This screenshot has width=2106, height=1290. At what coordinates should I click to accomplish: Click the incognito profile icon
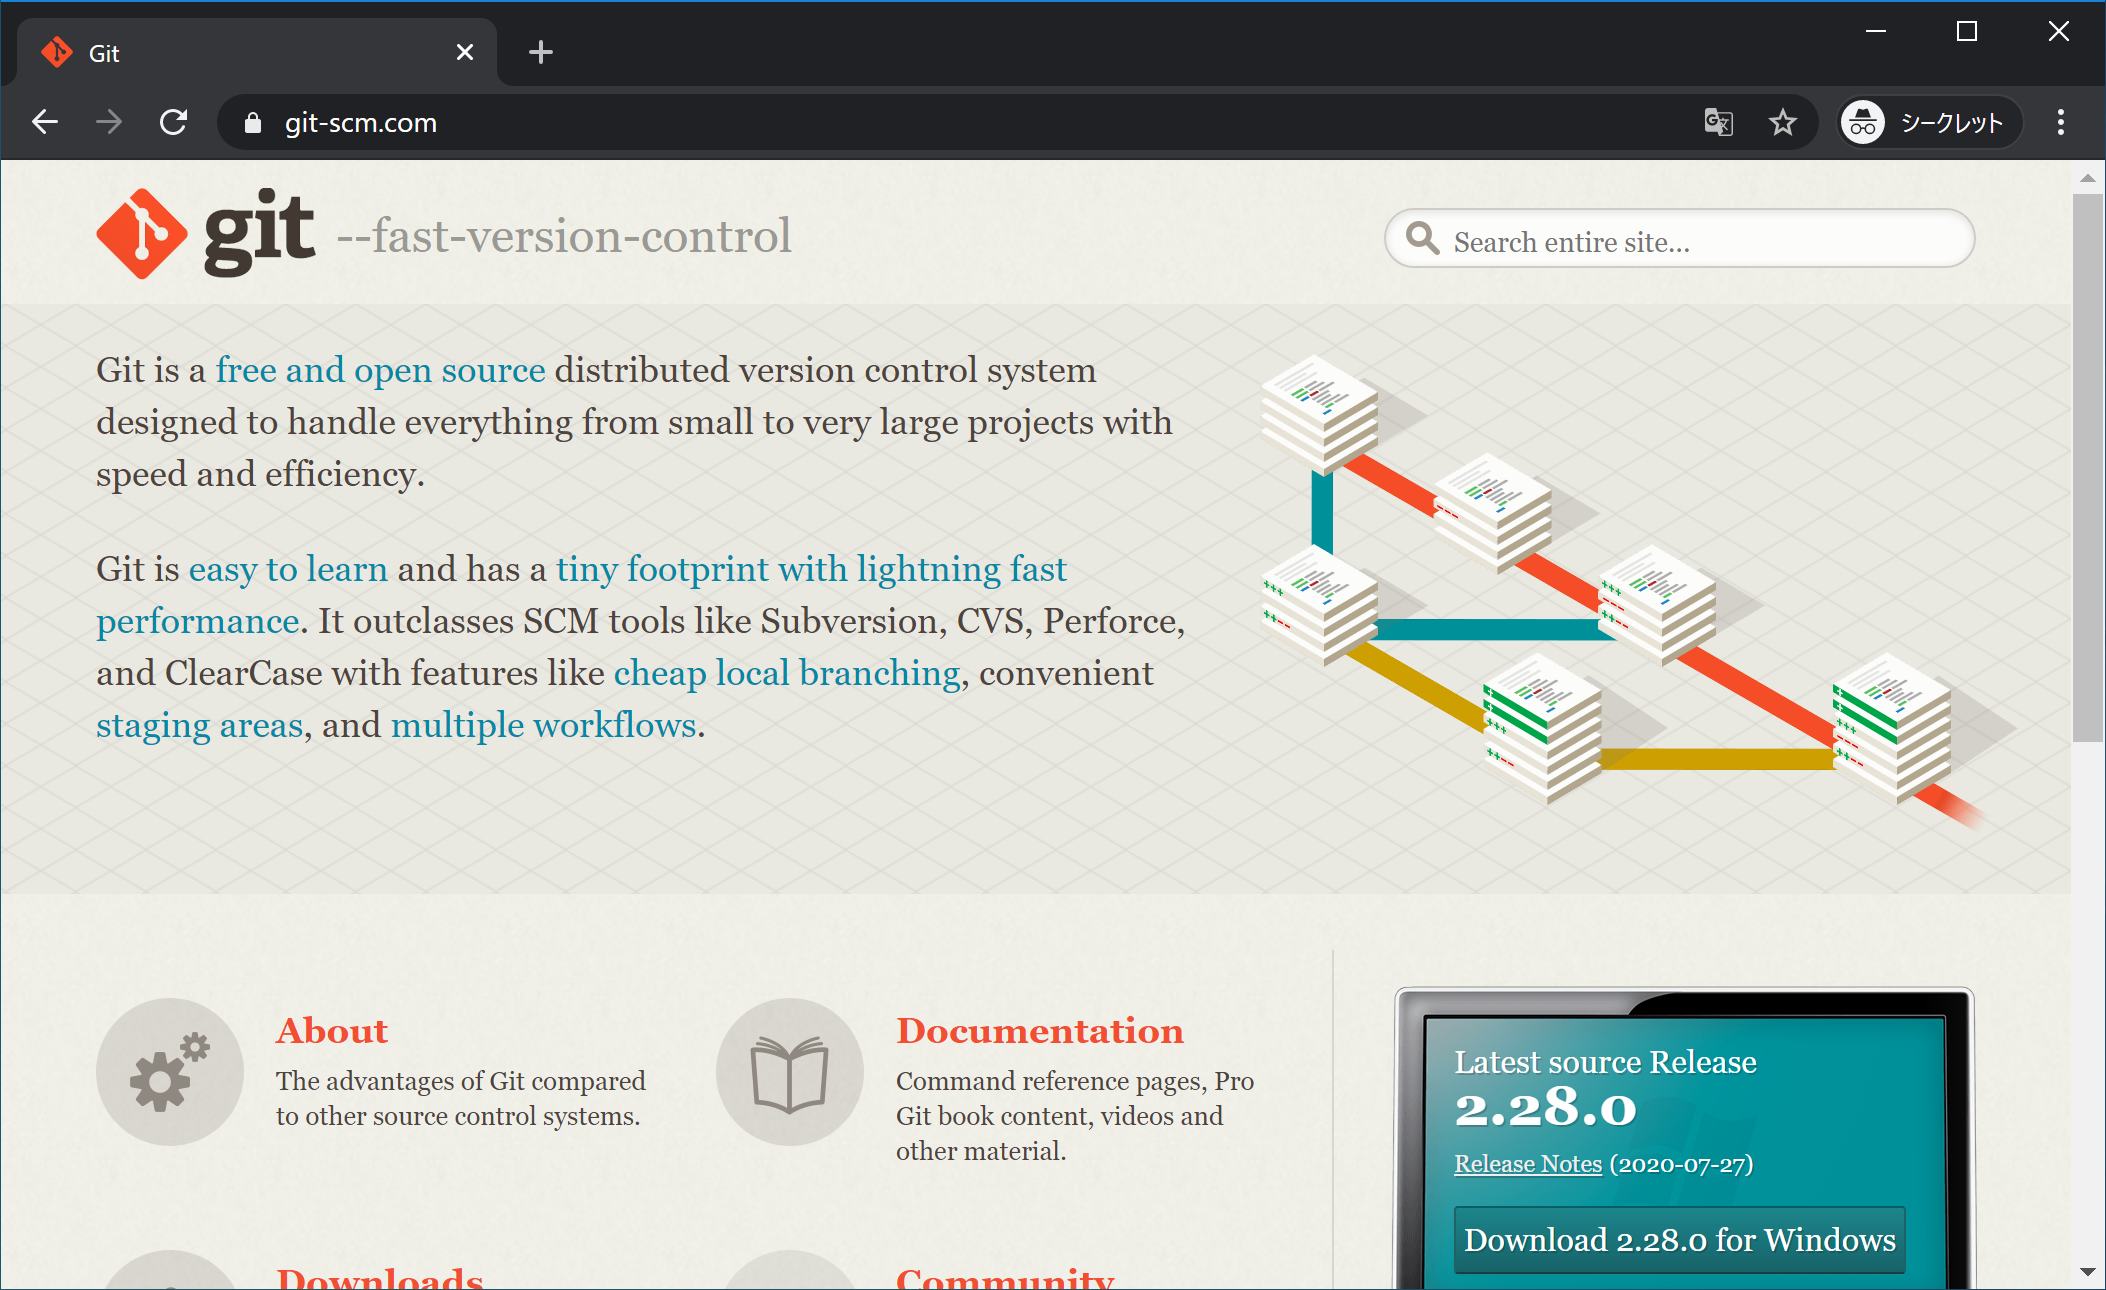click(x=1862, y=122)
